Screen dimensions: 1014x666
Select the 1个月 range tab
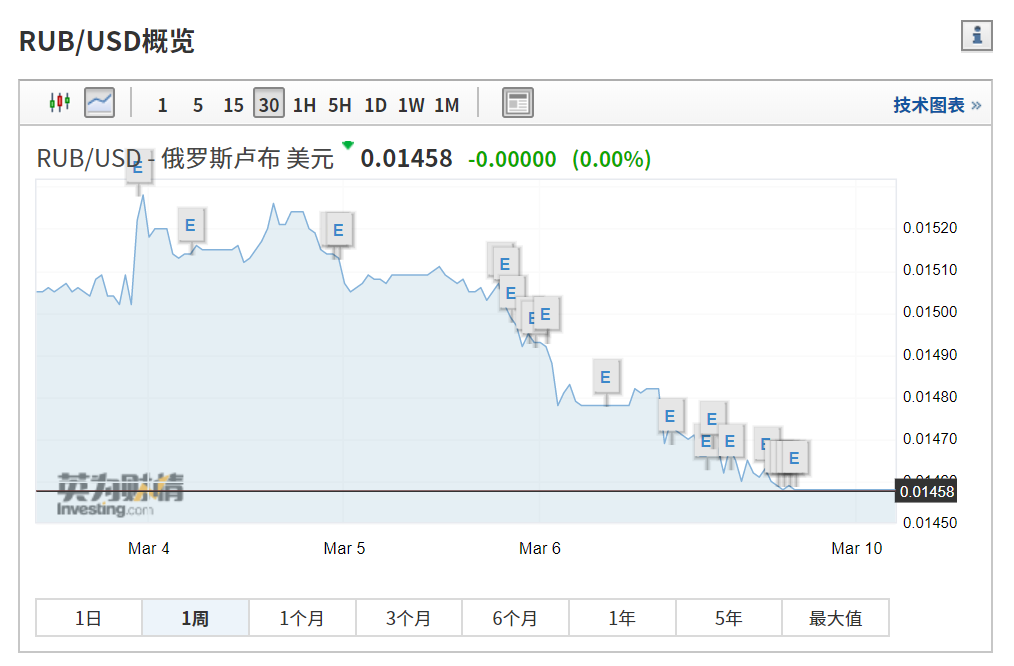coord(302,618)
